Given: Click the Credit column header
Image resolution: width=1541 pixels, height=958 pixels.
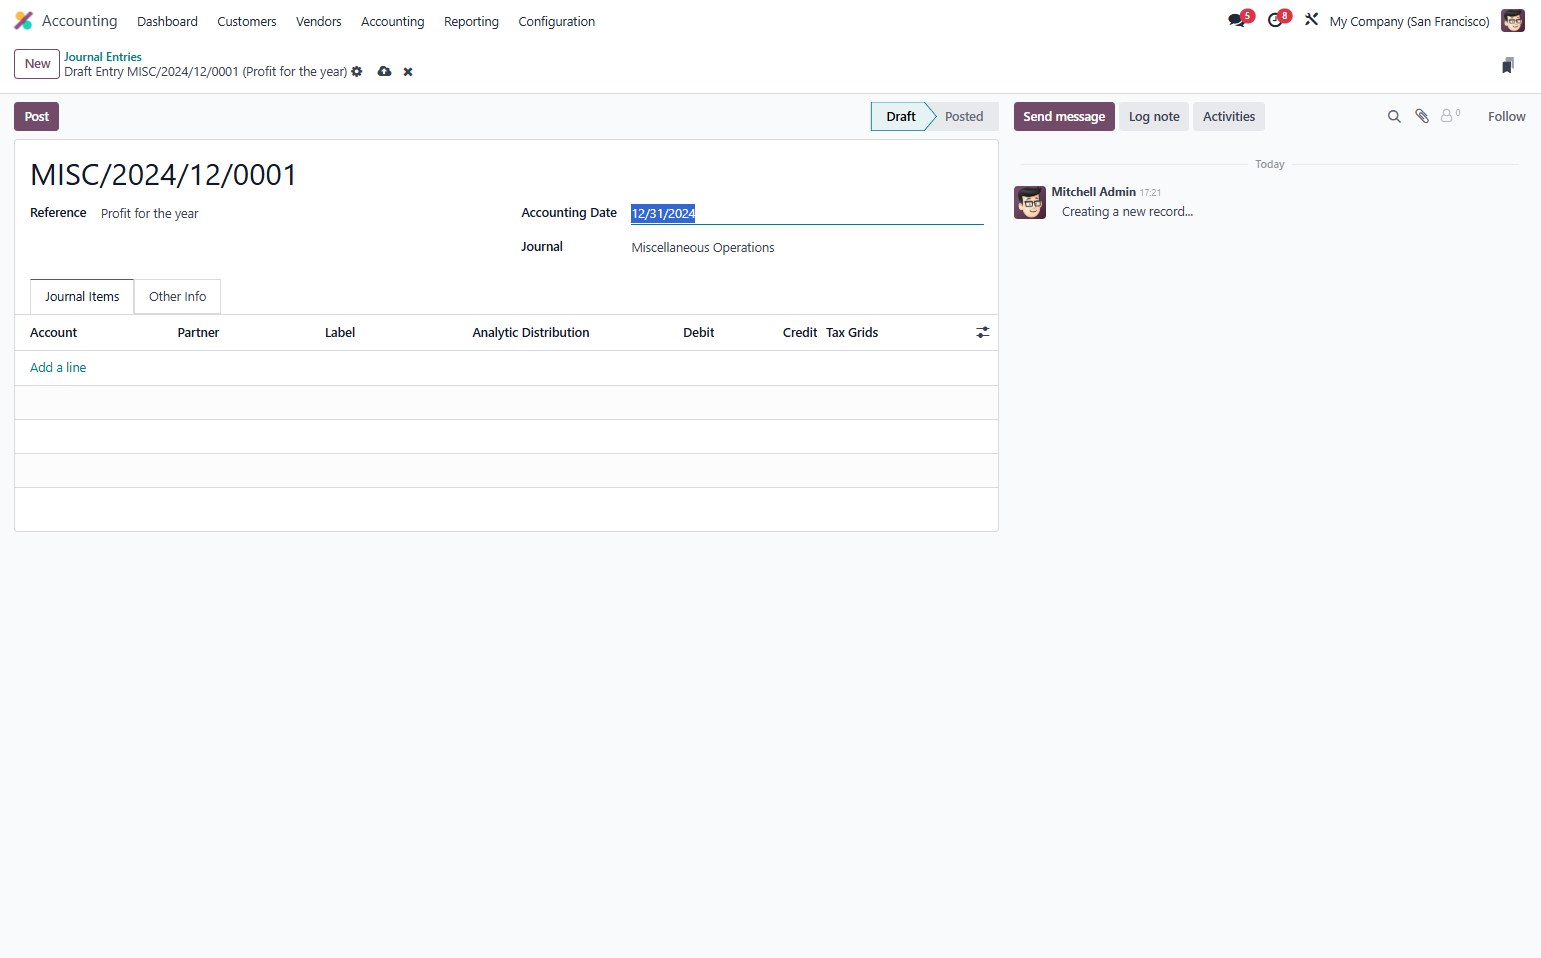Looking at the screenshot, I should coord(800,333).
